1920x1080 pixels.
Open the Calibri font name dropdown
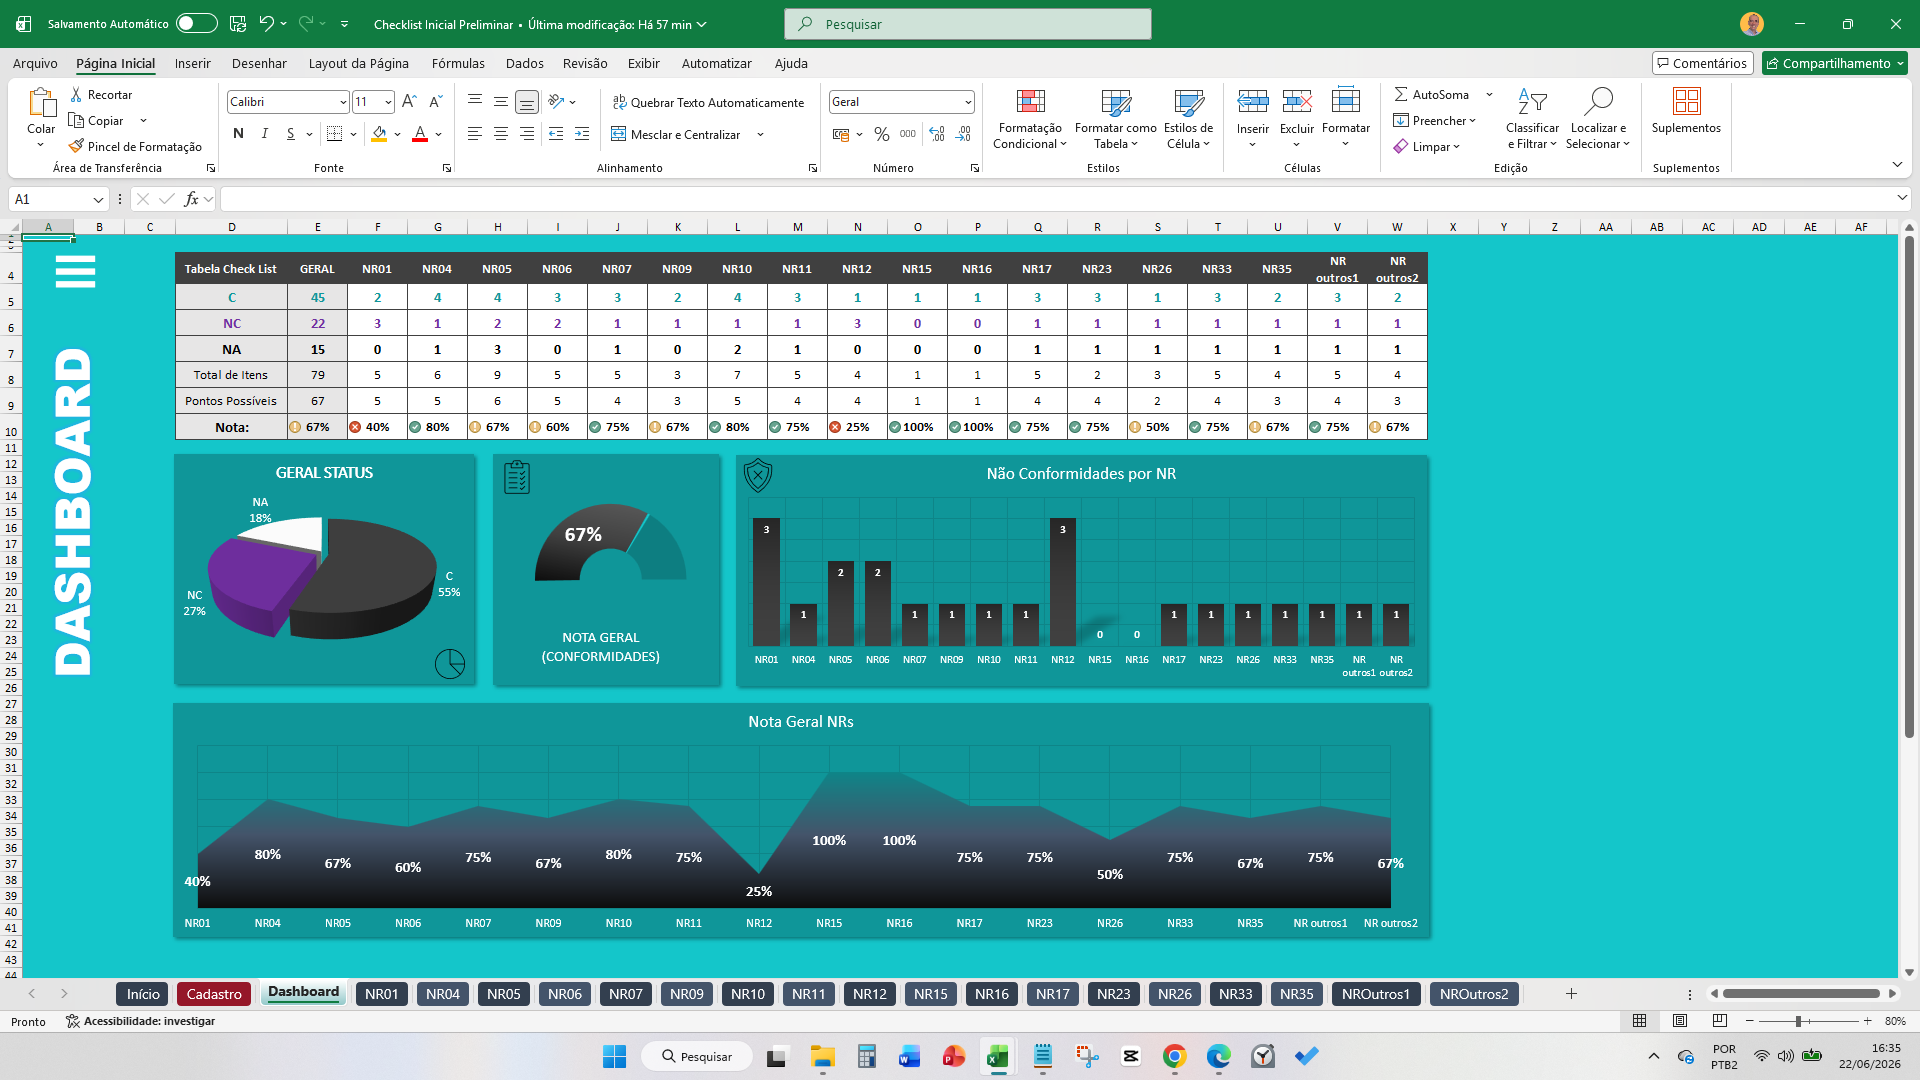click(343, 102)
